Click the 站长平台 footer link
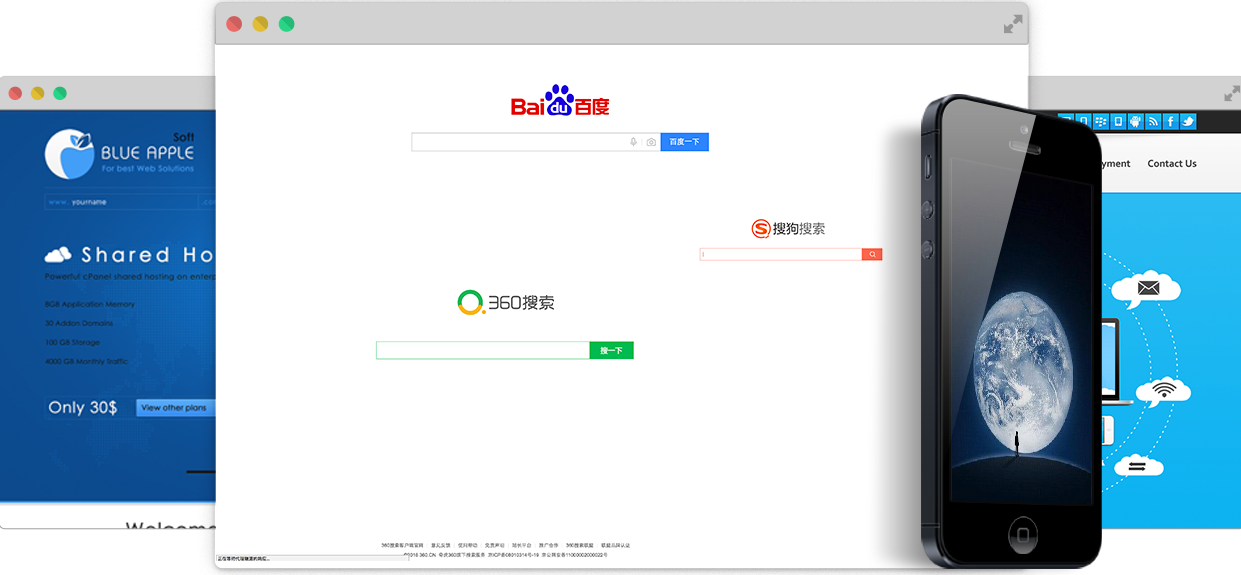The height and width of the screenshot is (575, 1241). point(521,545)
